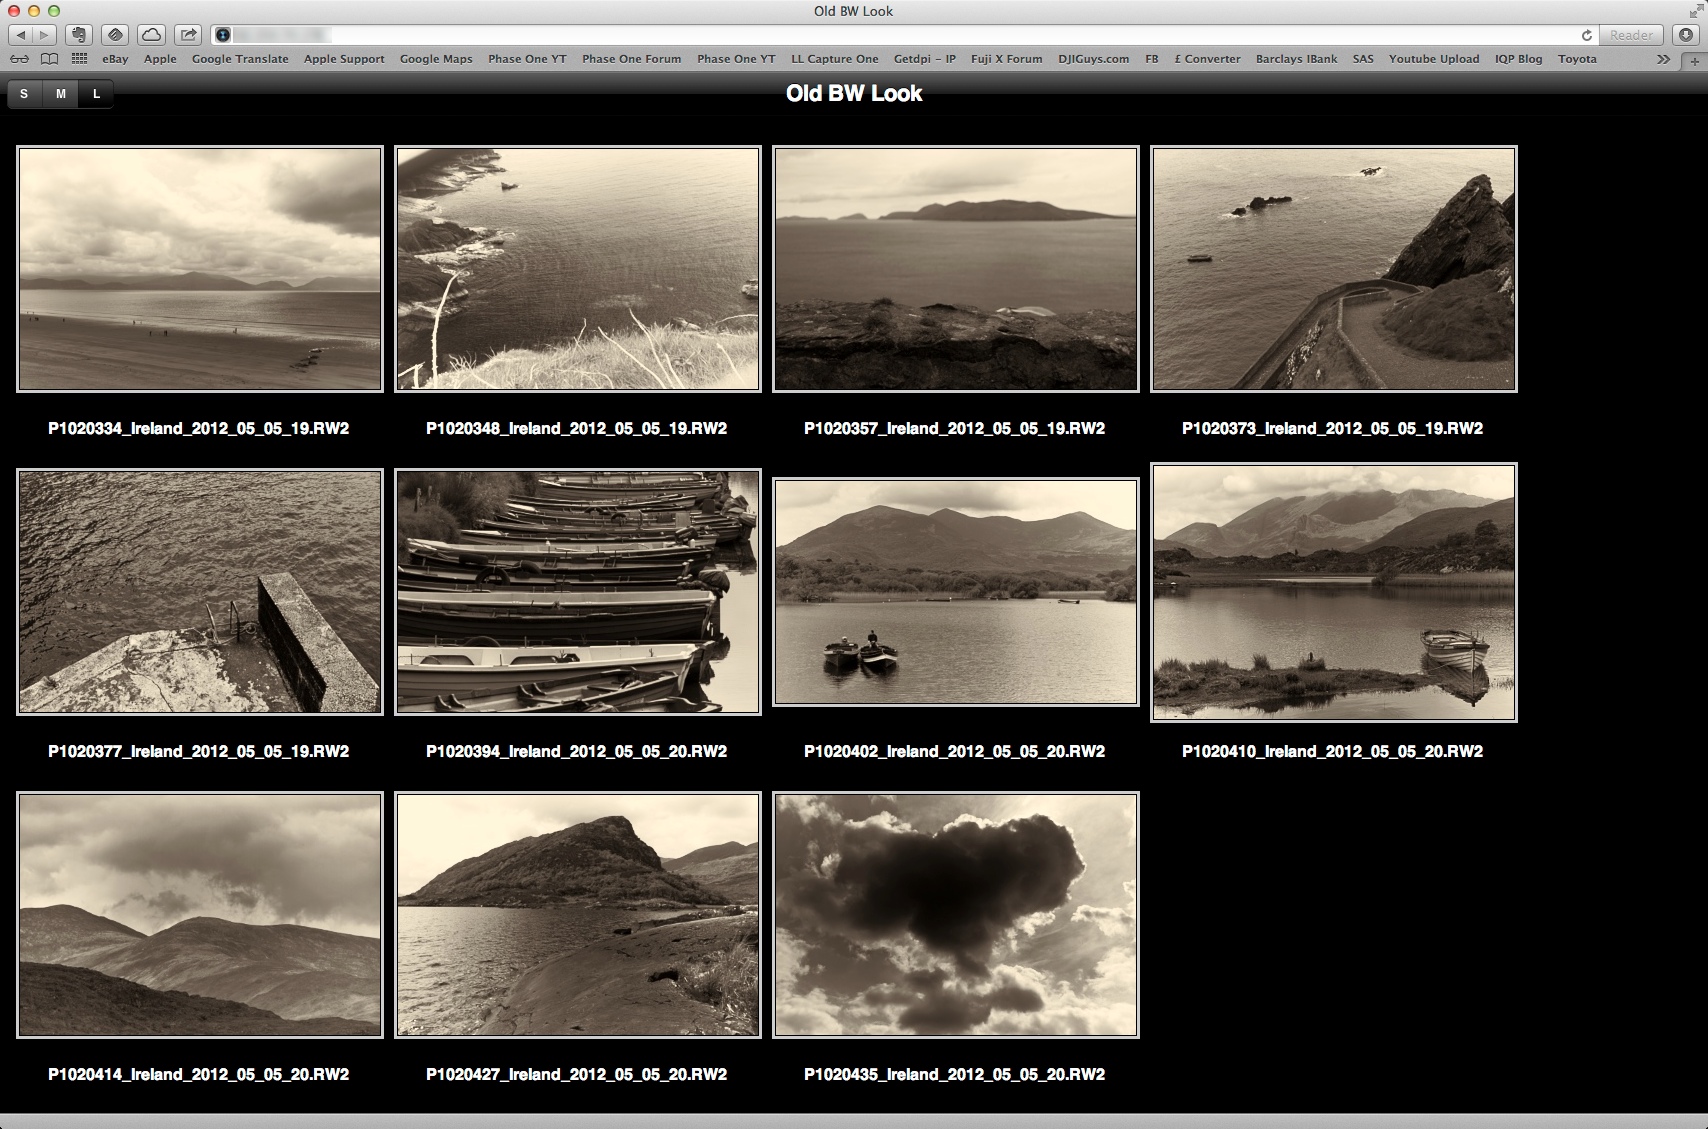Click filename P1020377_Ireland_2012_05_05_19.RW2

(199, 751)
